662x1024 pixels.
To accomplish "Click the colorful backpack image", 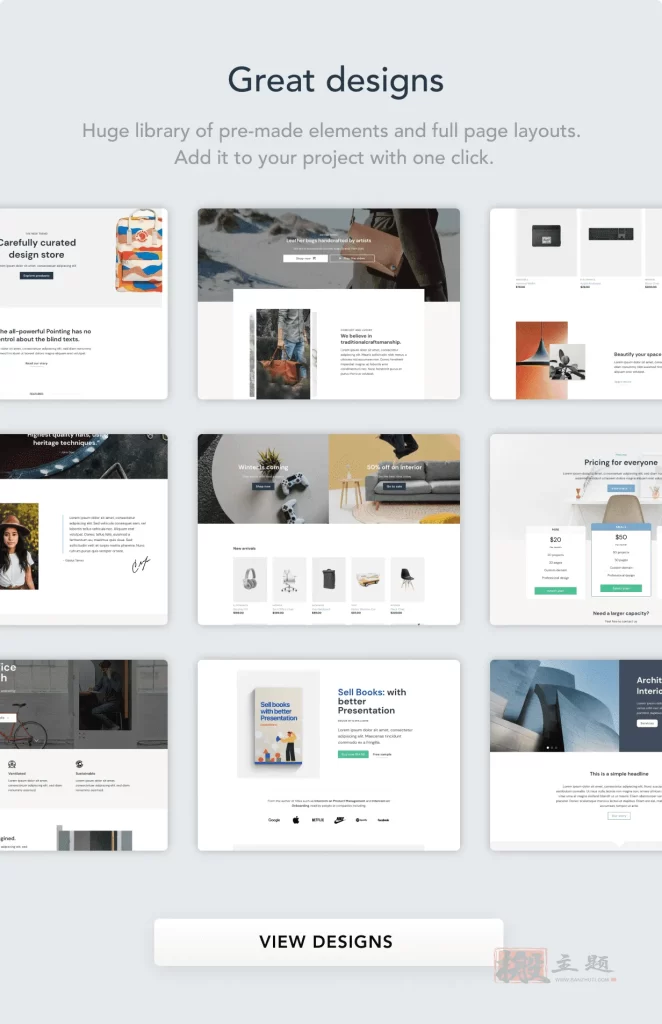I will [x=138, y=250].
